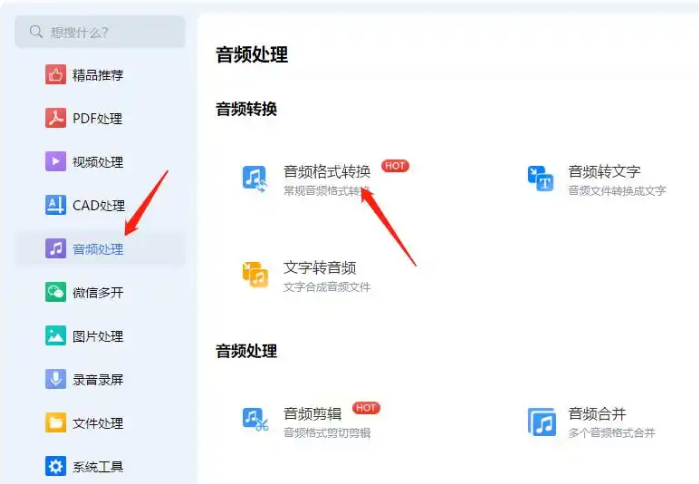Launch 音频合并 by its title

[x=597, y=414]
